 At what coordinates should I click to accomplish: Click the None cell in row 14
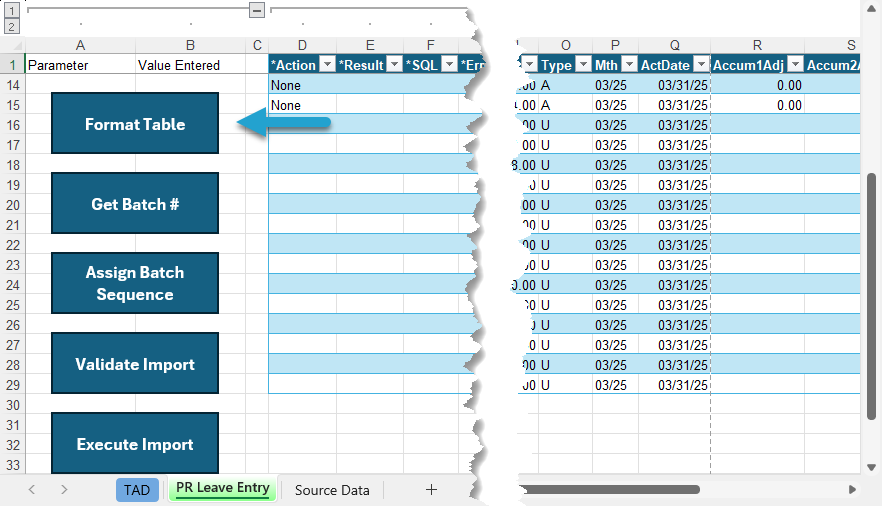303,85
